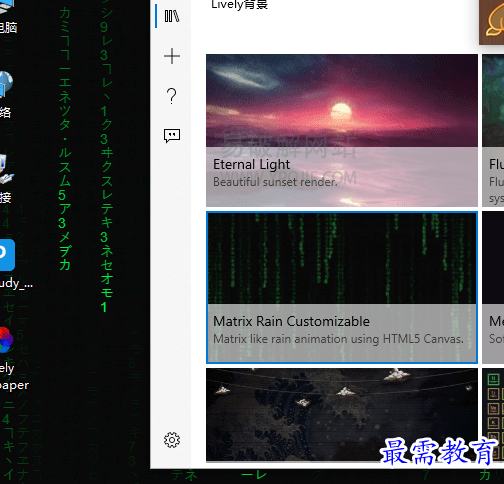Click the Lively Wallpaper desktop shortcut icon
The width and height of the screenshot is (504, 484).
(6, 340)
